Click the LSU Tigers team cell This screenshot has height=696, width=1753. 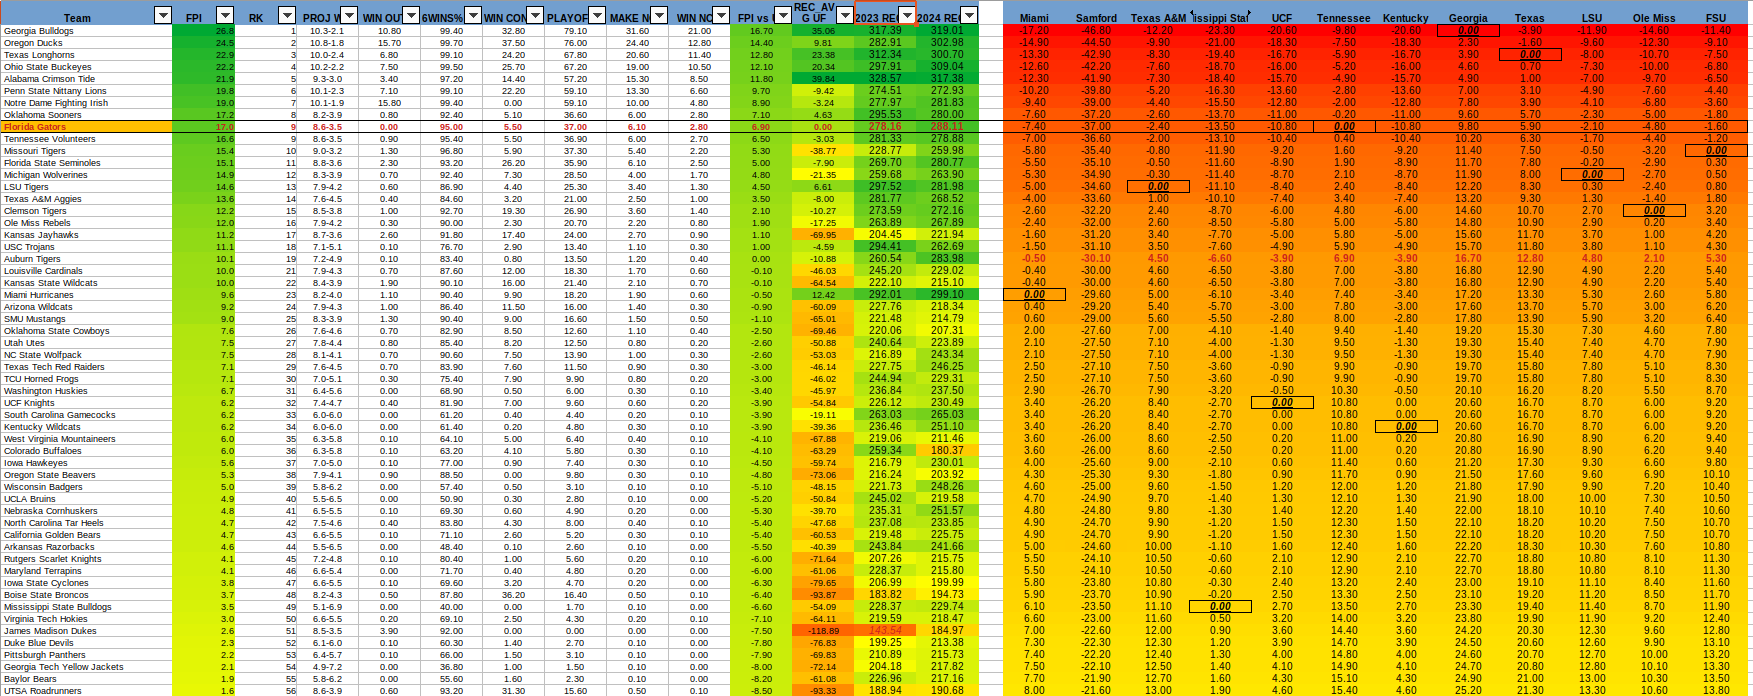point(86,187)
